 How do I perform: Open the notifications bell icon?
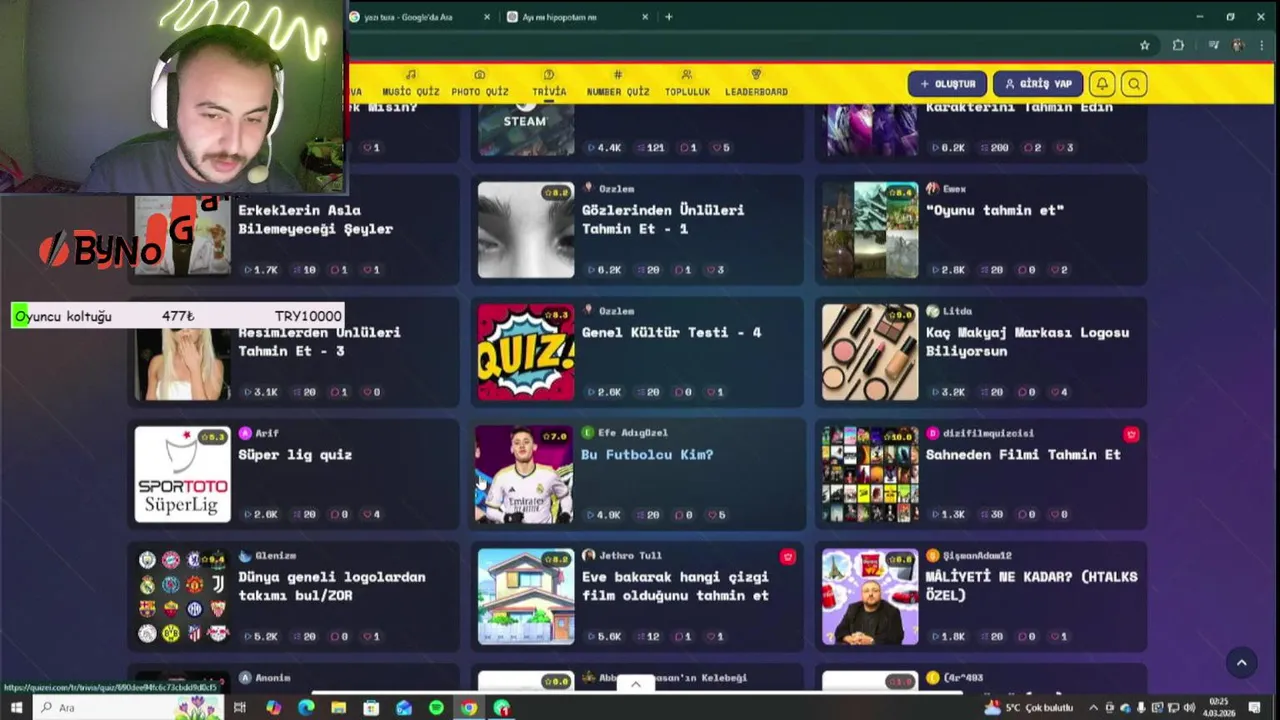(x=1102, y=84)
